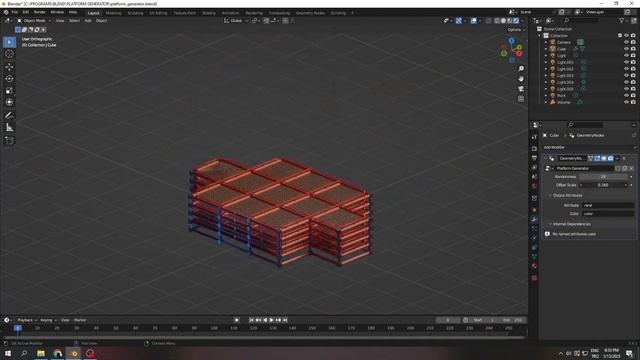
Task: Hide the Cube object in viewport
Action: click(626, 49)
